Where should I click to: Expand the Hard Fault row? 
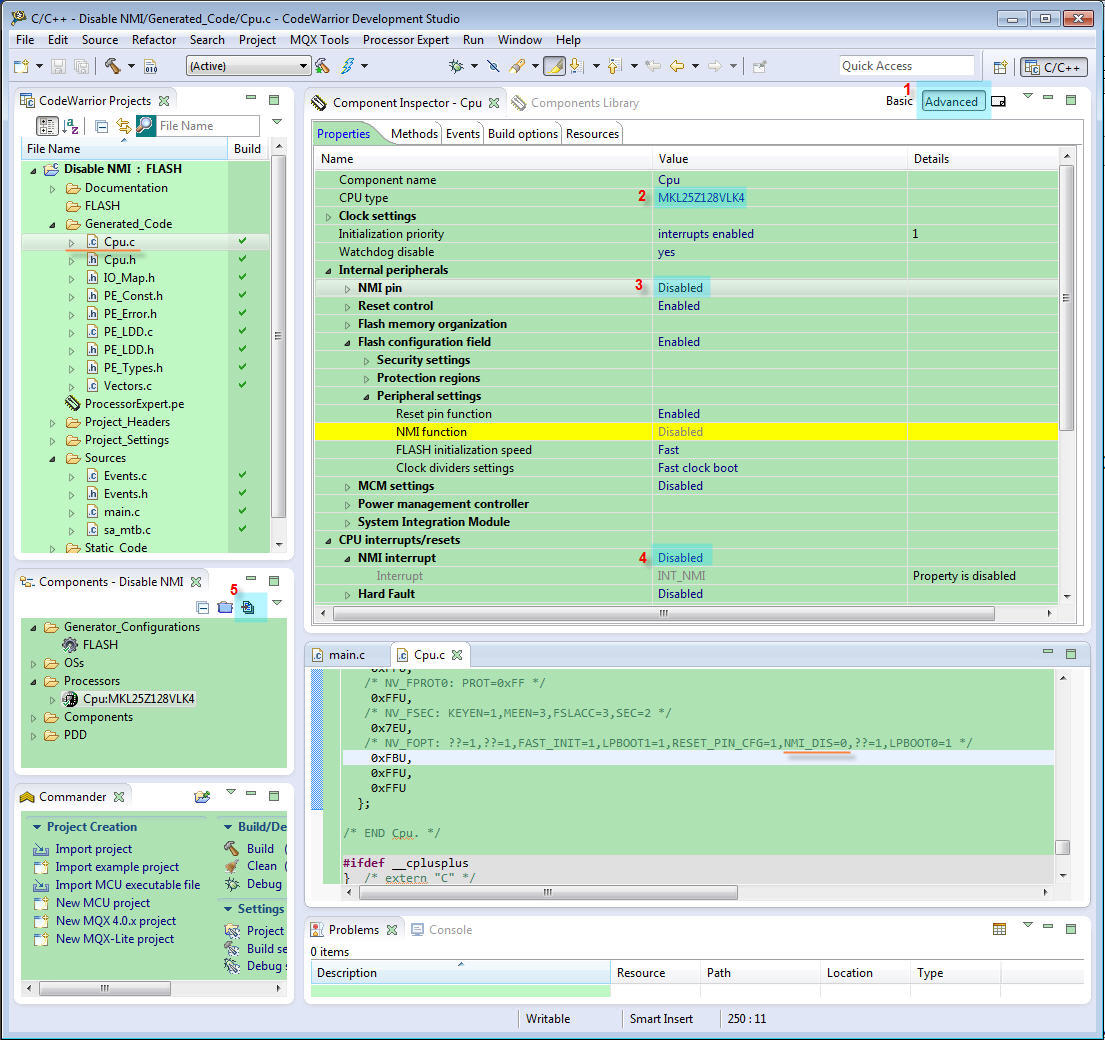[347, 595]
